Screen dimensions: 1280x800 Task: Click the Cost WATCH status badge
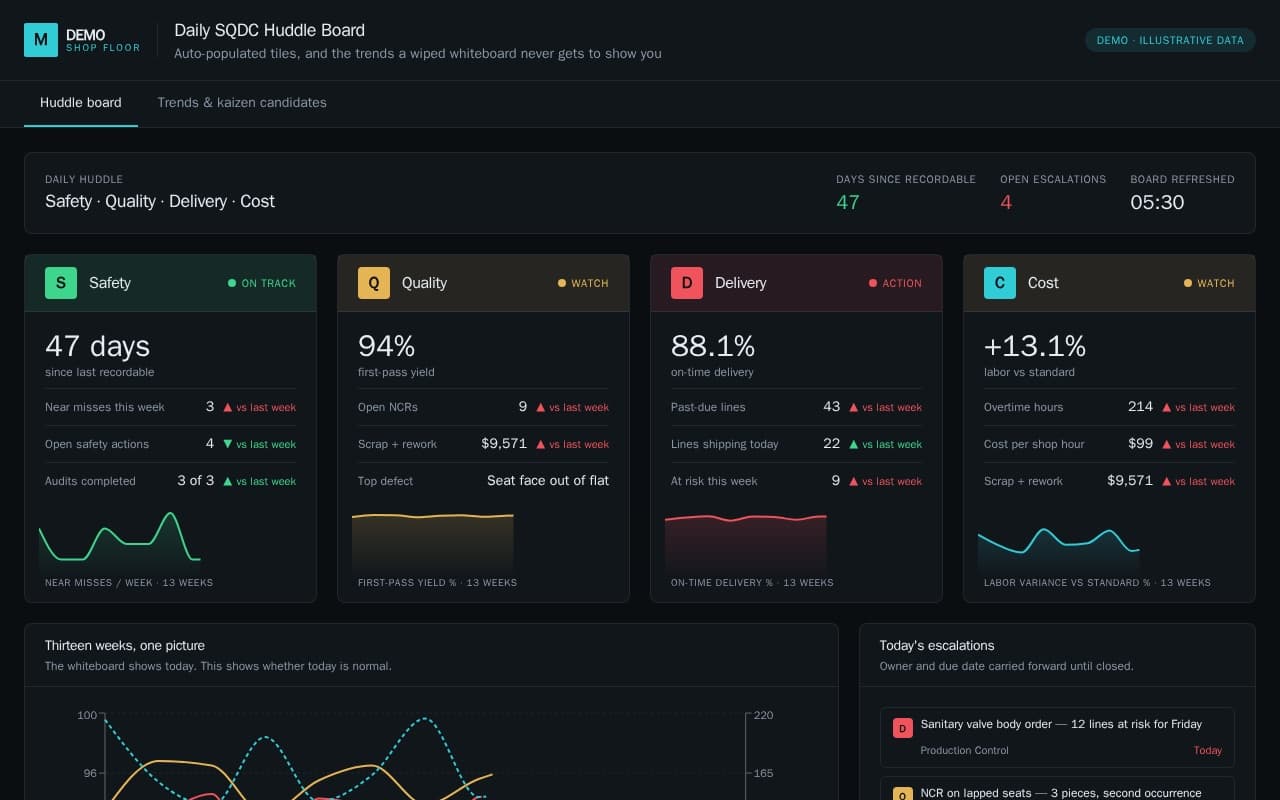(x=1209, y=283)
